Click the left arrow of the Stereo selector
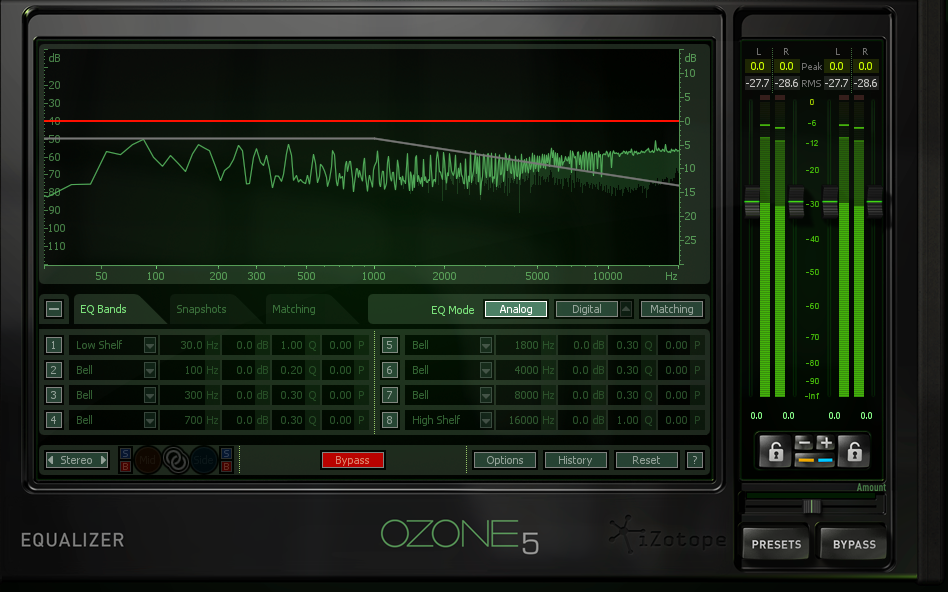 coord(51,460)
